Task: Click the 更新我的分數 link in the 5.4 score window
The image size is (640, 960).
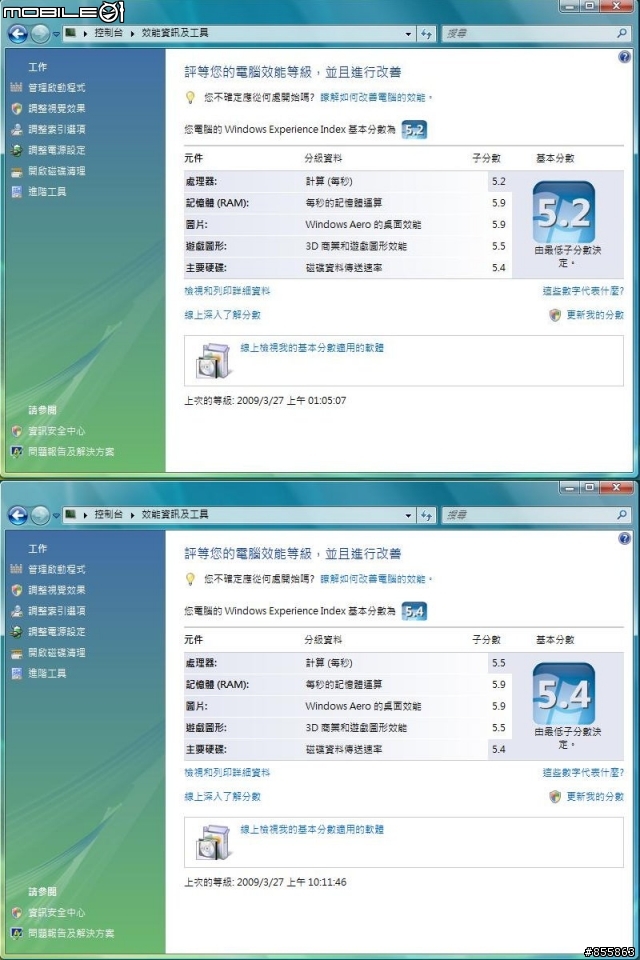Action: point(595,797)
